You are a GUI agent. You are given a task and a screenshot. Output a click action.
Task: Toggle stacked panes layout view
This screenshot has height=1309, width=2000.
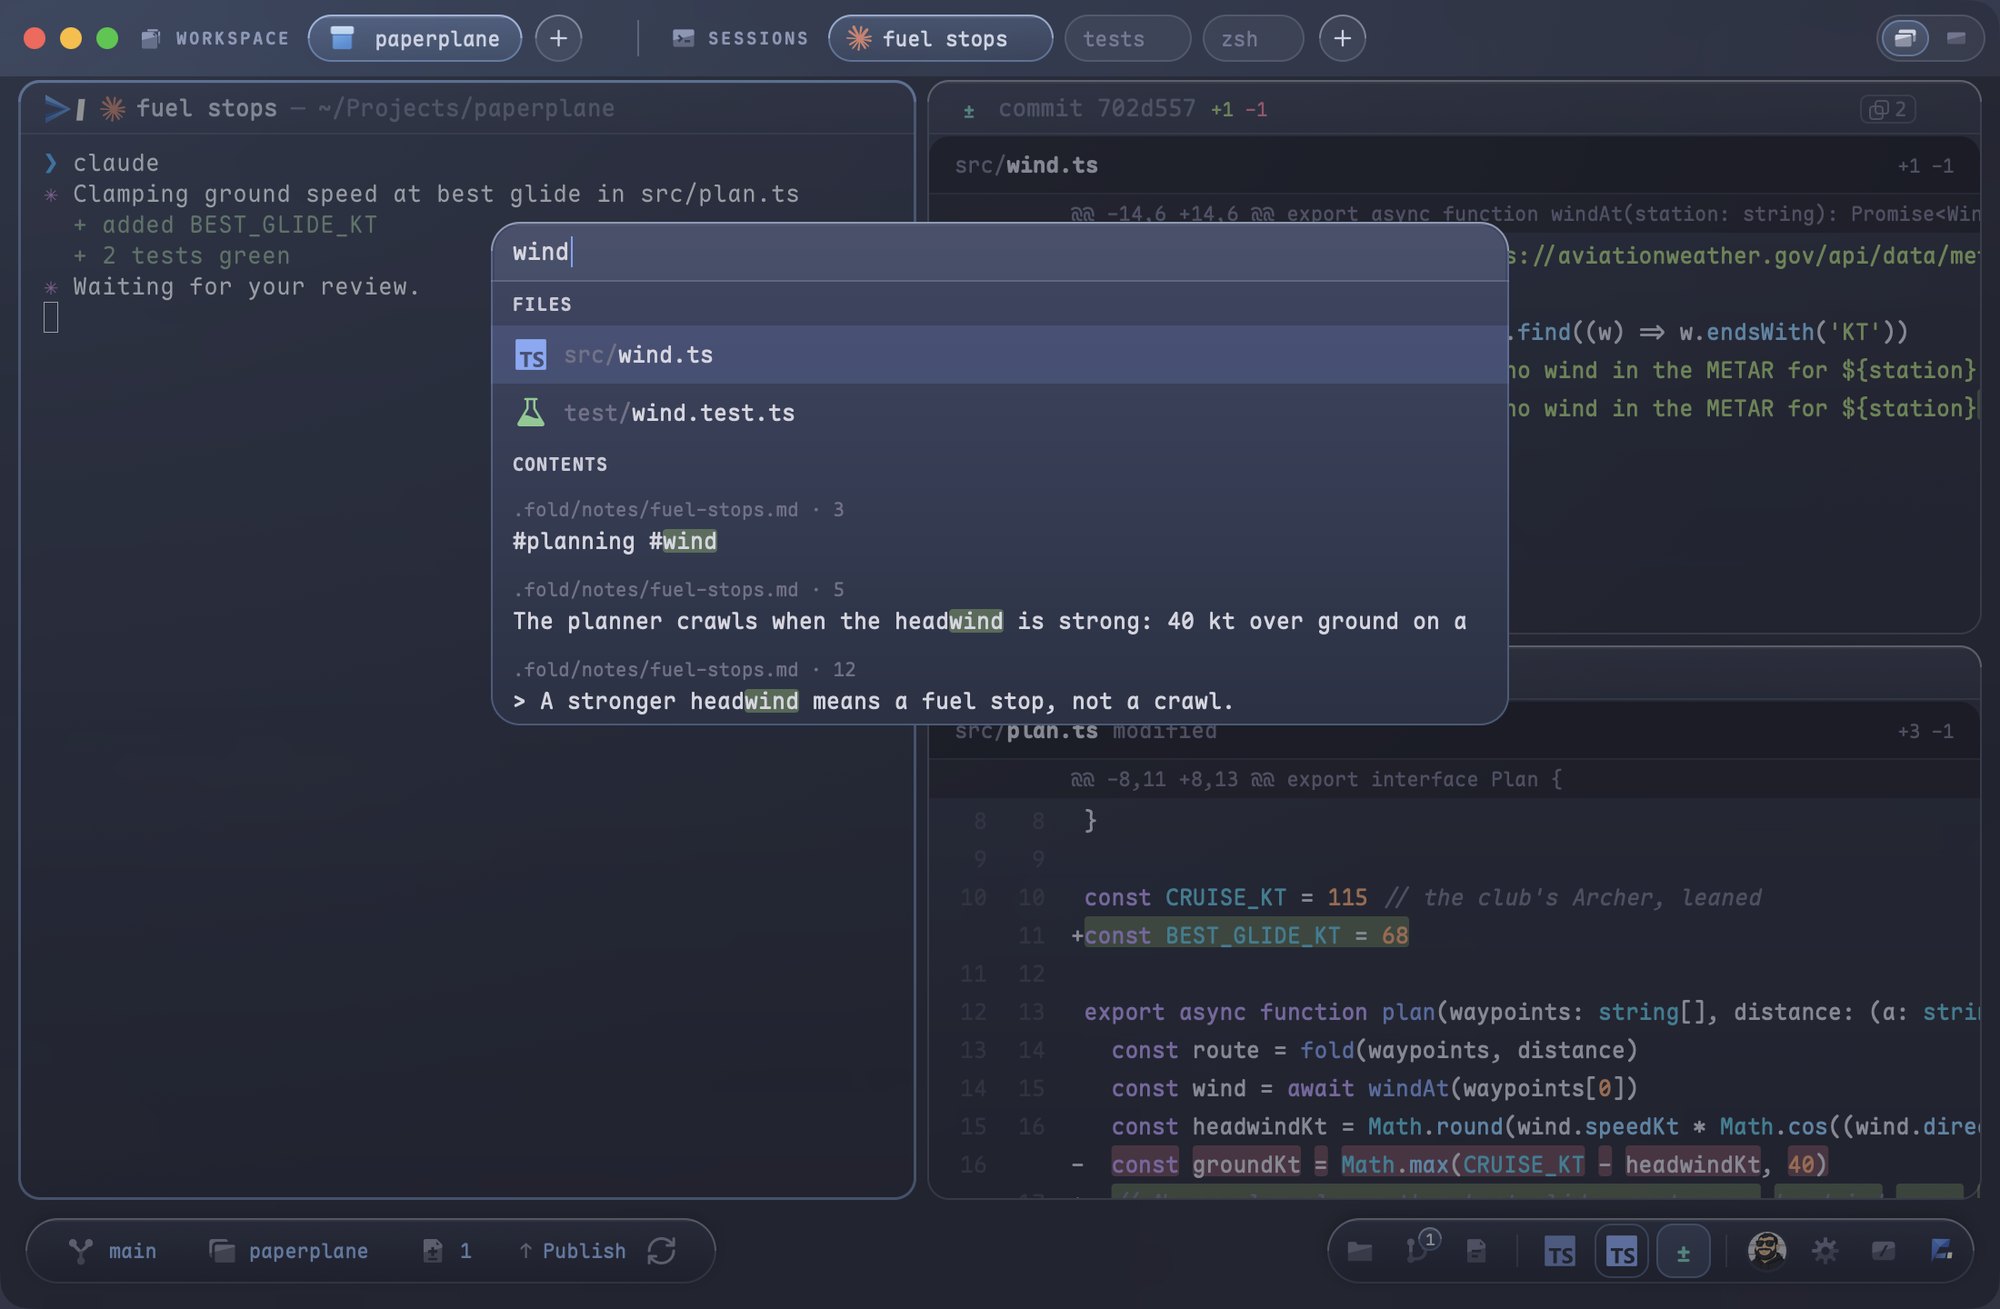pos(1905,38)
